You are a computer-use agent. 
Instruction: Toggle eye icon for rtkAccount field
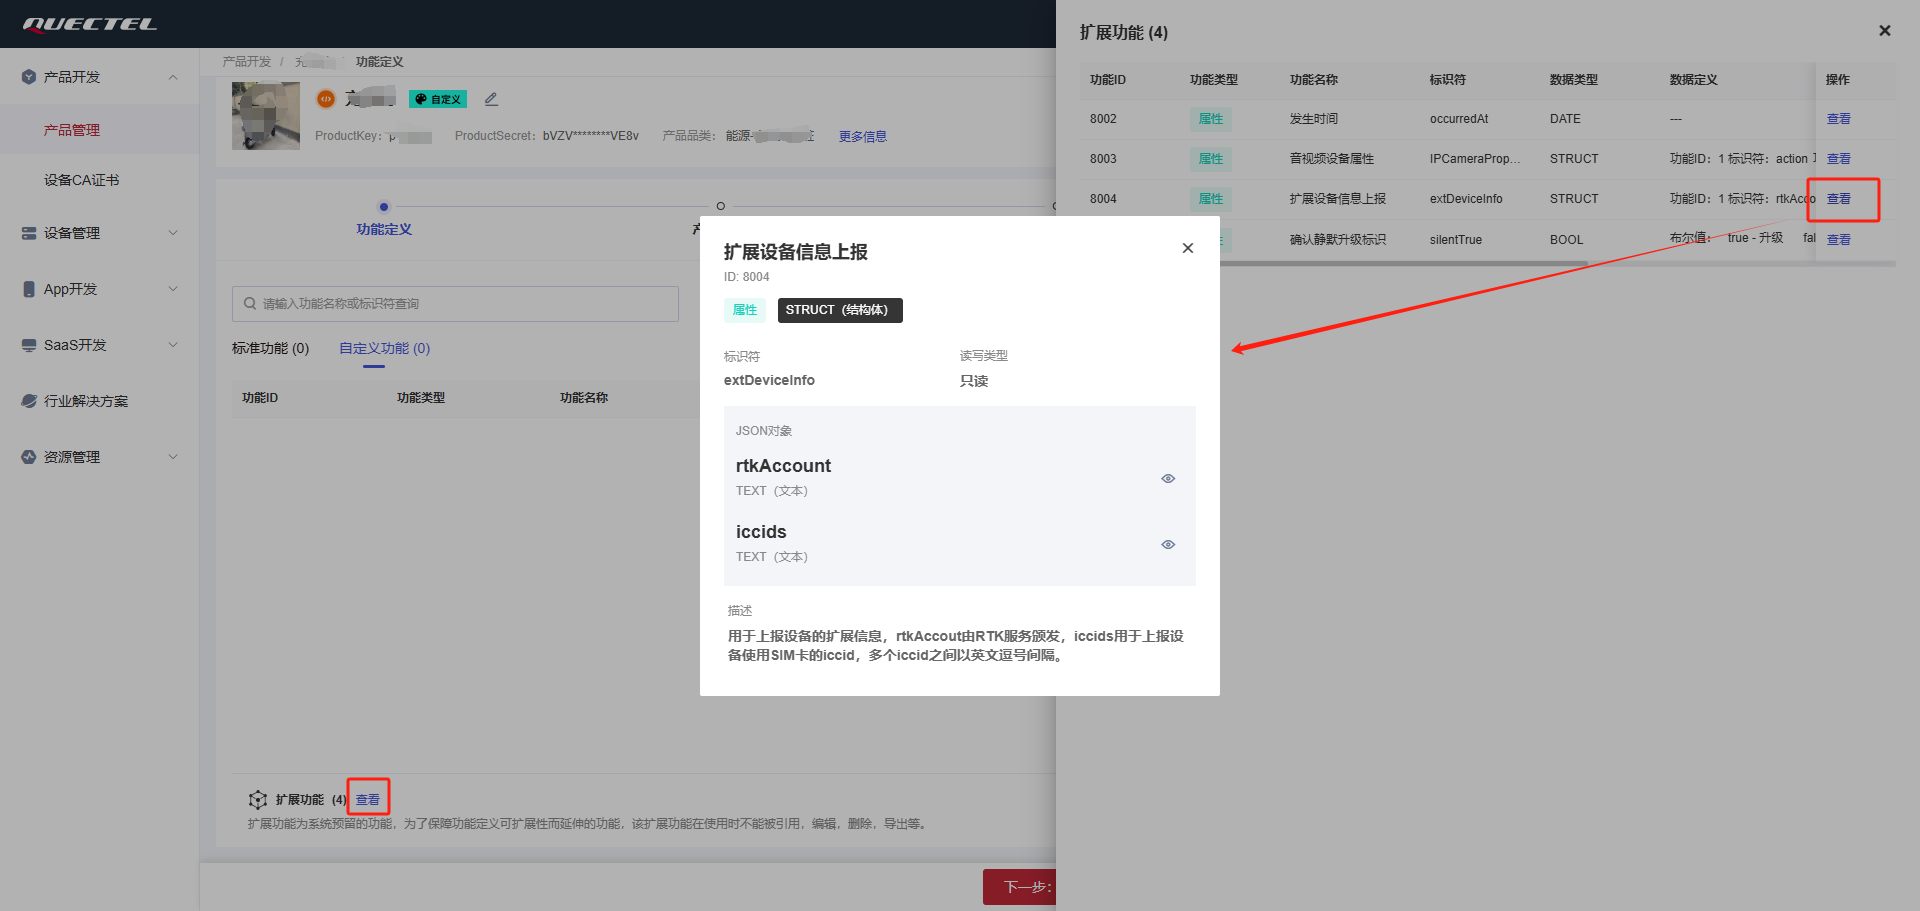click(x=1167, y=479)
